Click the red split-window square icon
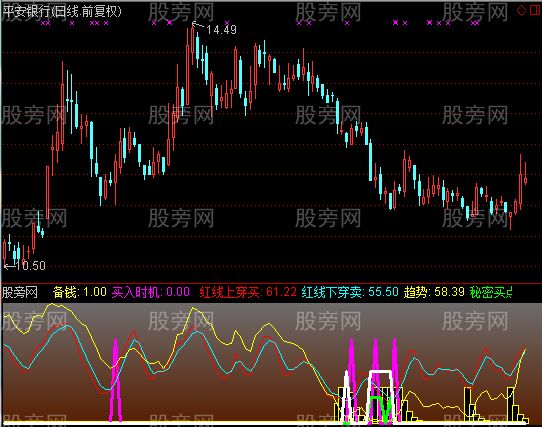The height and width of the screenshot is (427, 542). pyautogui.click(x=535, y=10)
